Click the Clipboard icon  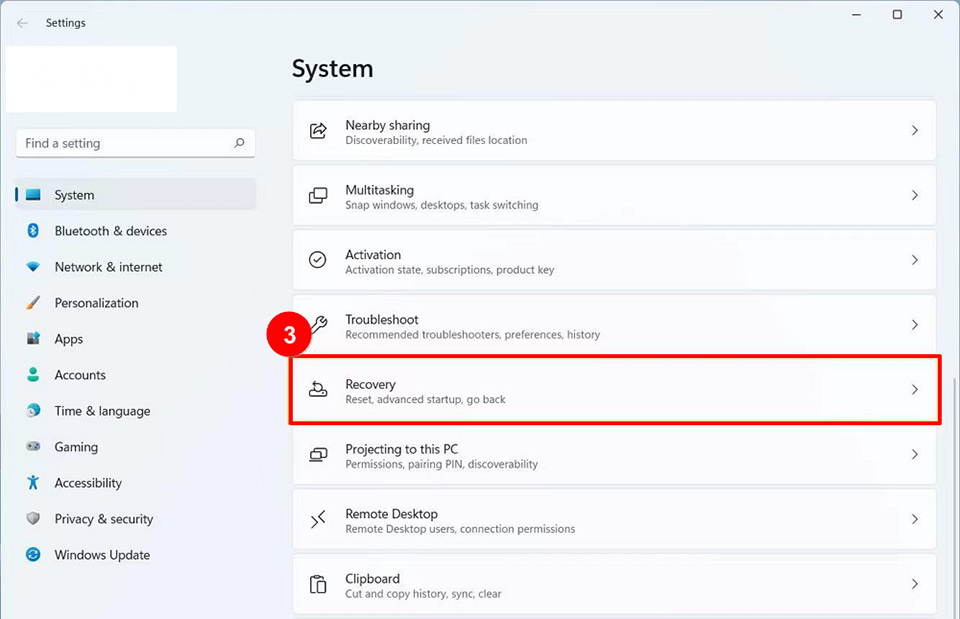click(x=318, y=584)
